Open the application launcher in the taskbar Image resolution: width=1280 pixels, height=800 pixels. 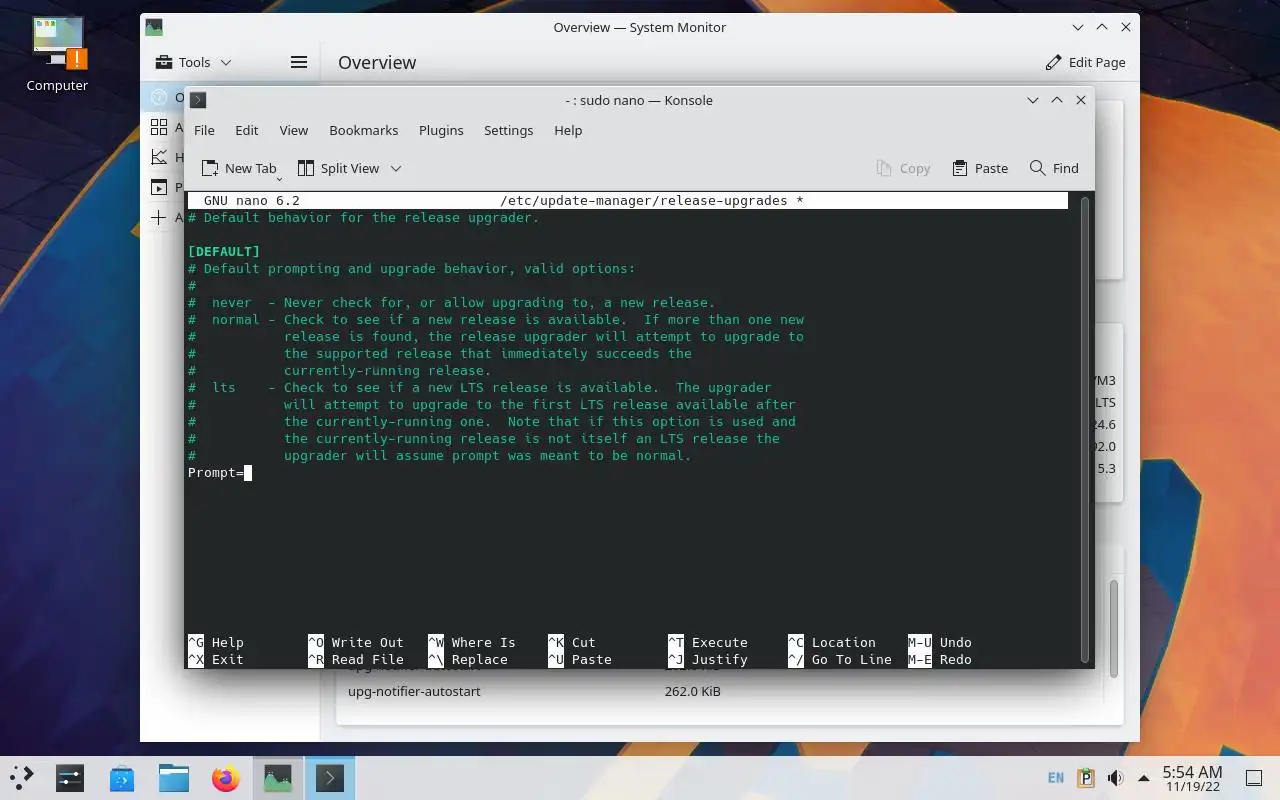pyautogui.click(x=22, y=778)
